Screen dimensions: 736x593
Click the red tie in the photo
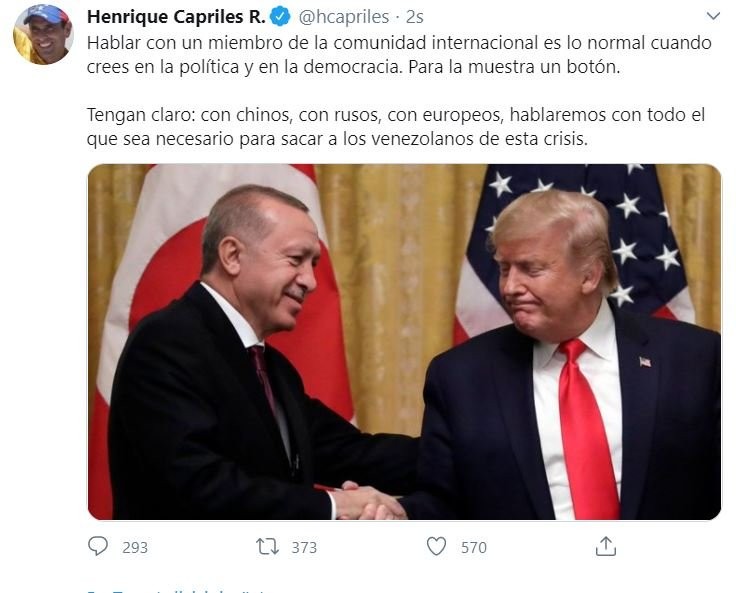click(x=587, y=430)
